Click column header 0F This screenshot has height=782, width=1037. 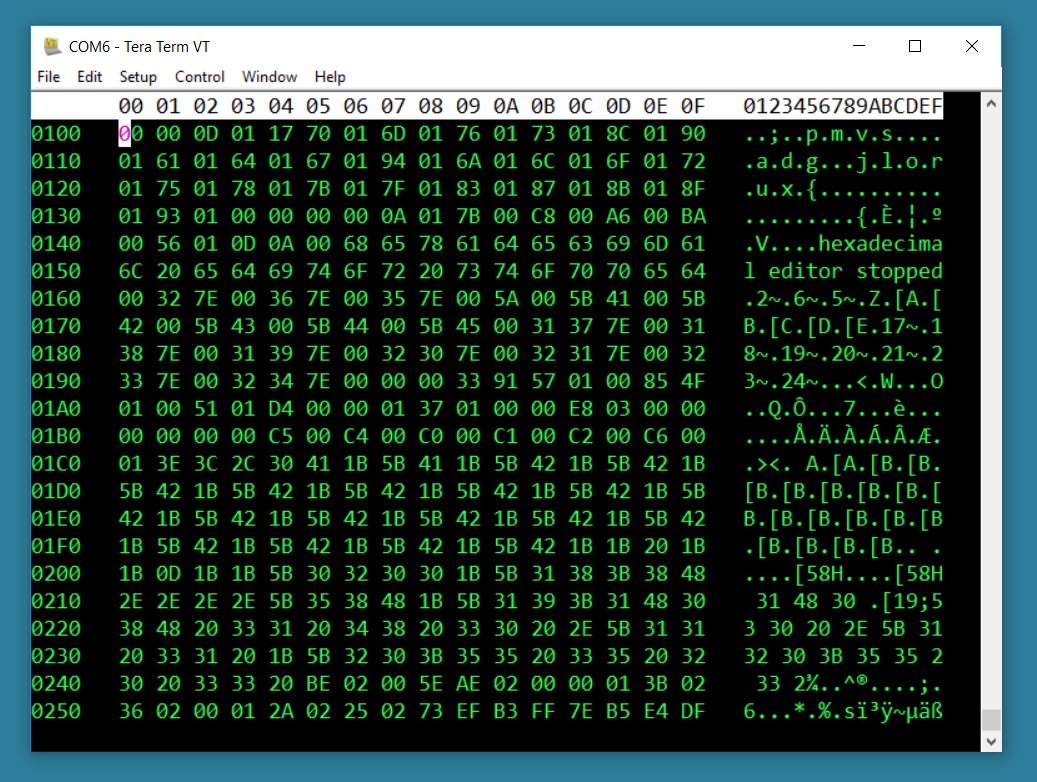[693, 107]
